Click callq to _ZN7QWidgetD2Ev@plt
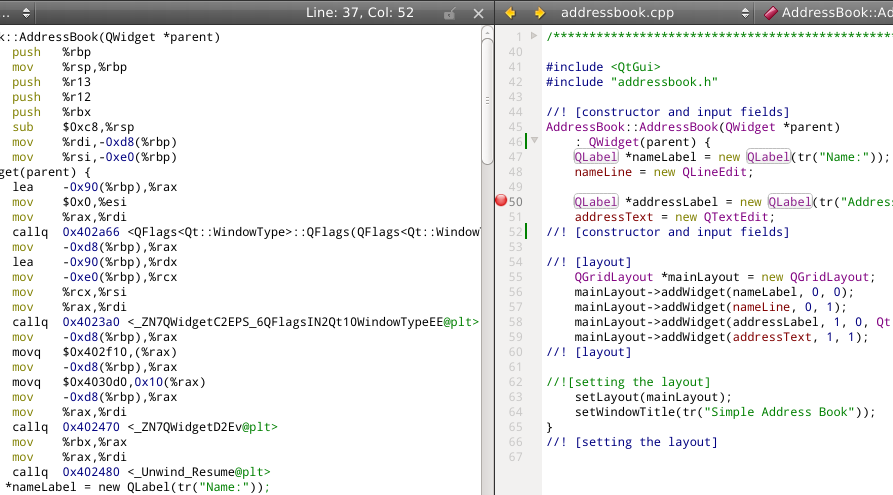The height and width of the screenshot is (495, 893). tap(145, 427)
